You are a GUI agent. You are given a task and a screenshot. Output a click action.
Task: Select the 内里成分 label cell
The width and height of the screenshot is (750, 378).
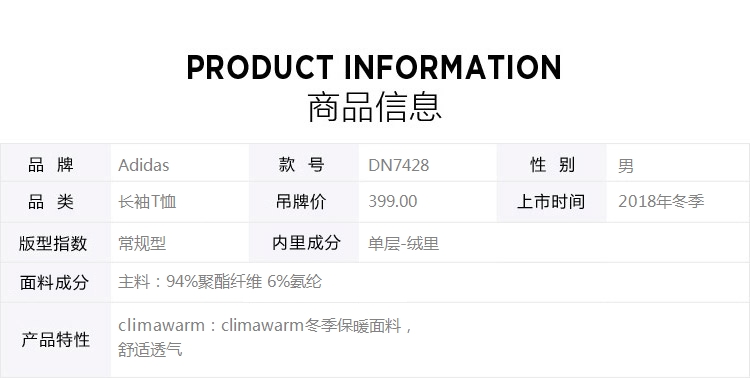304,243
